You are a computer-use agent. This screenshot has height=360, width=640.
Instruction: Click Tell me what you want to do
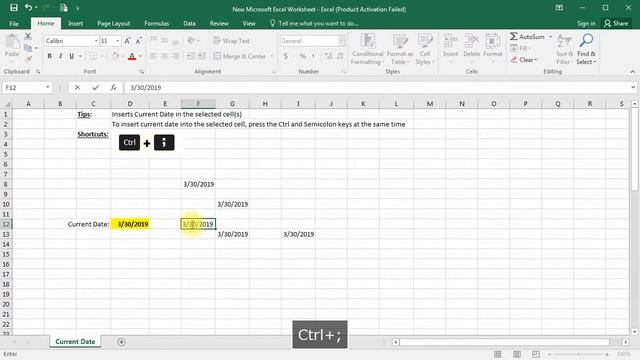[x=314, y=24]
